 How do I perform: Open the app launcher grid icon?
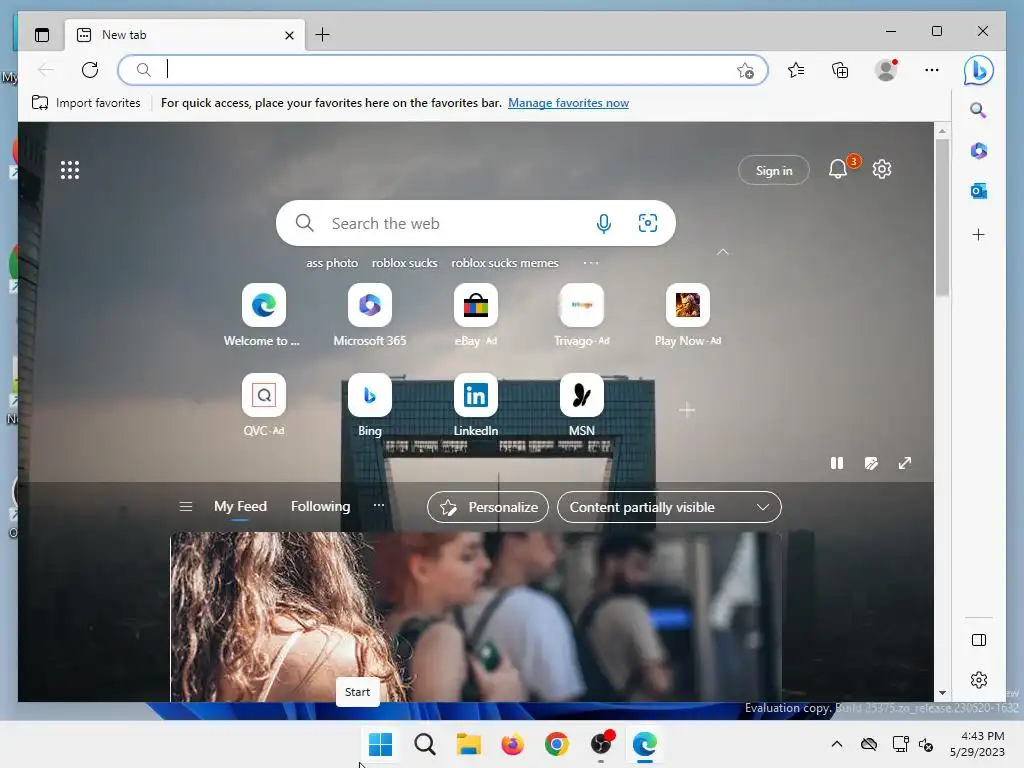point(70,170)
